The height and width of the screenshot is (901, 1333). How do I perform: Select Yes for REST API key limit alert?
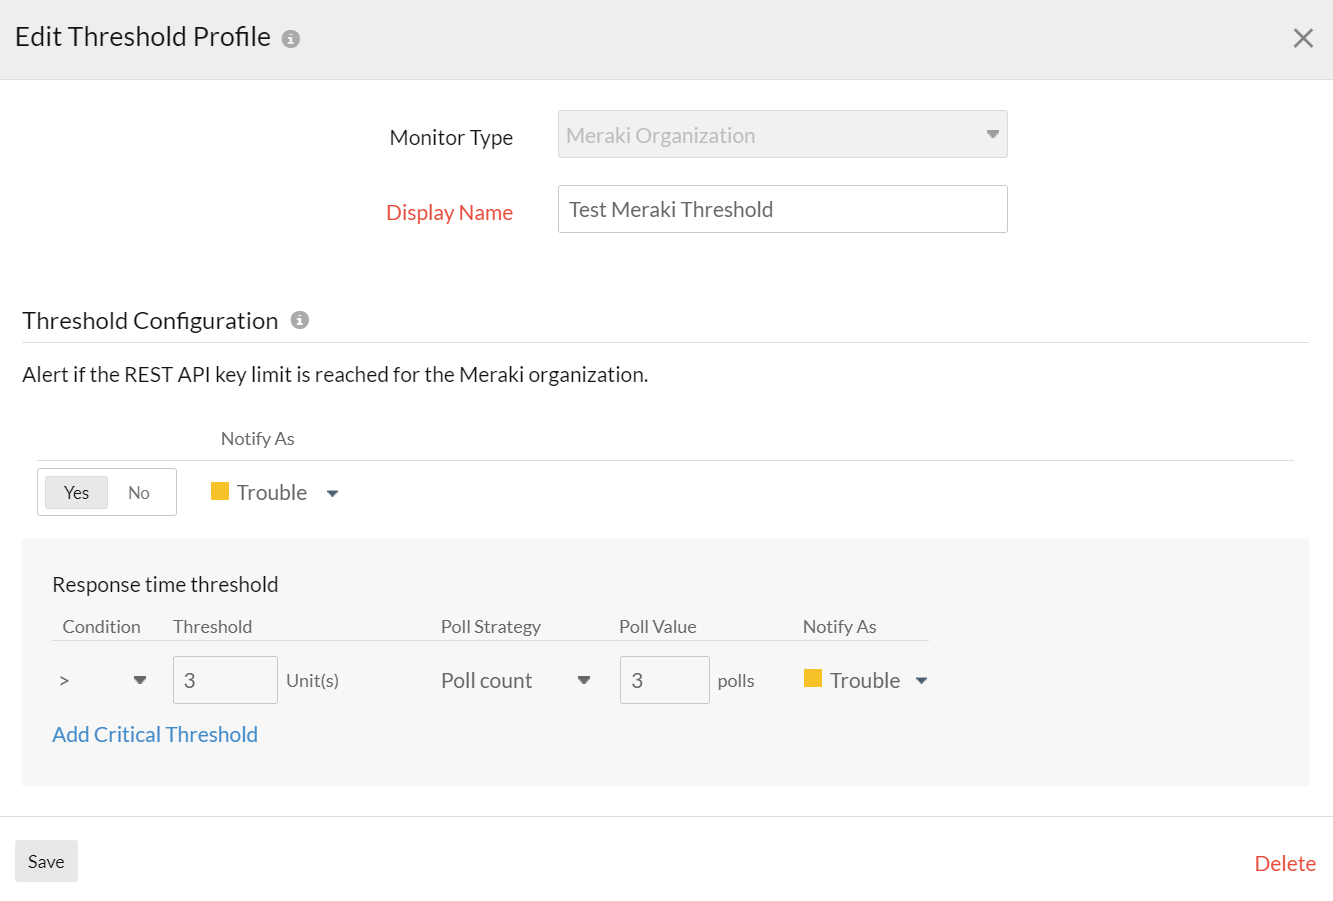point(76,492)
